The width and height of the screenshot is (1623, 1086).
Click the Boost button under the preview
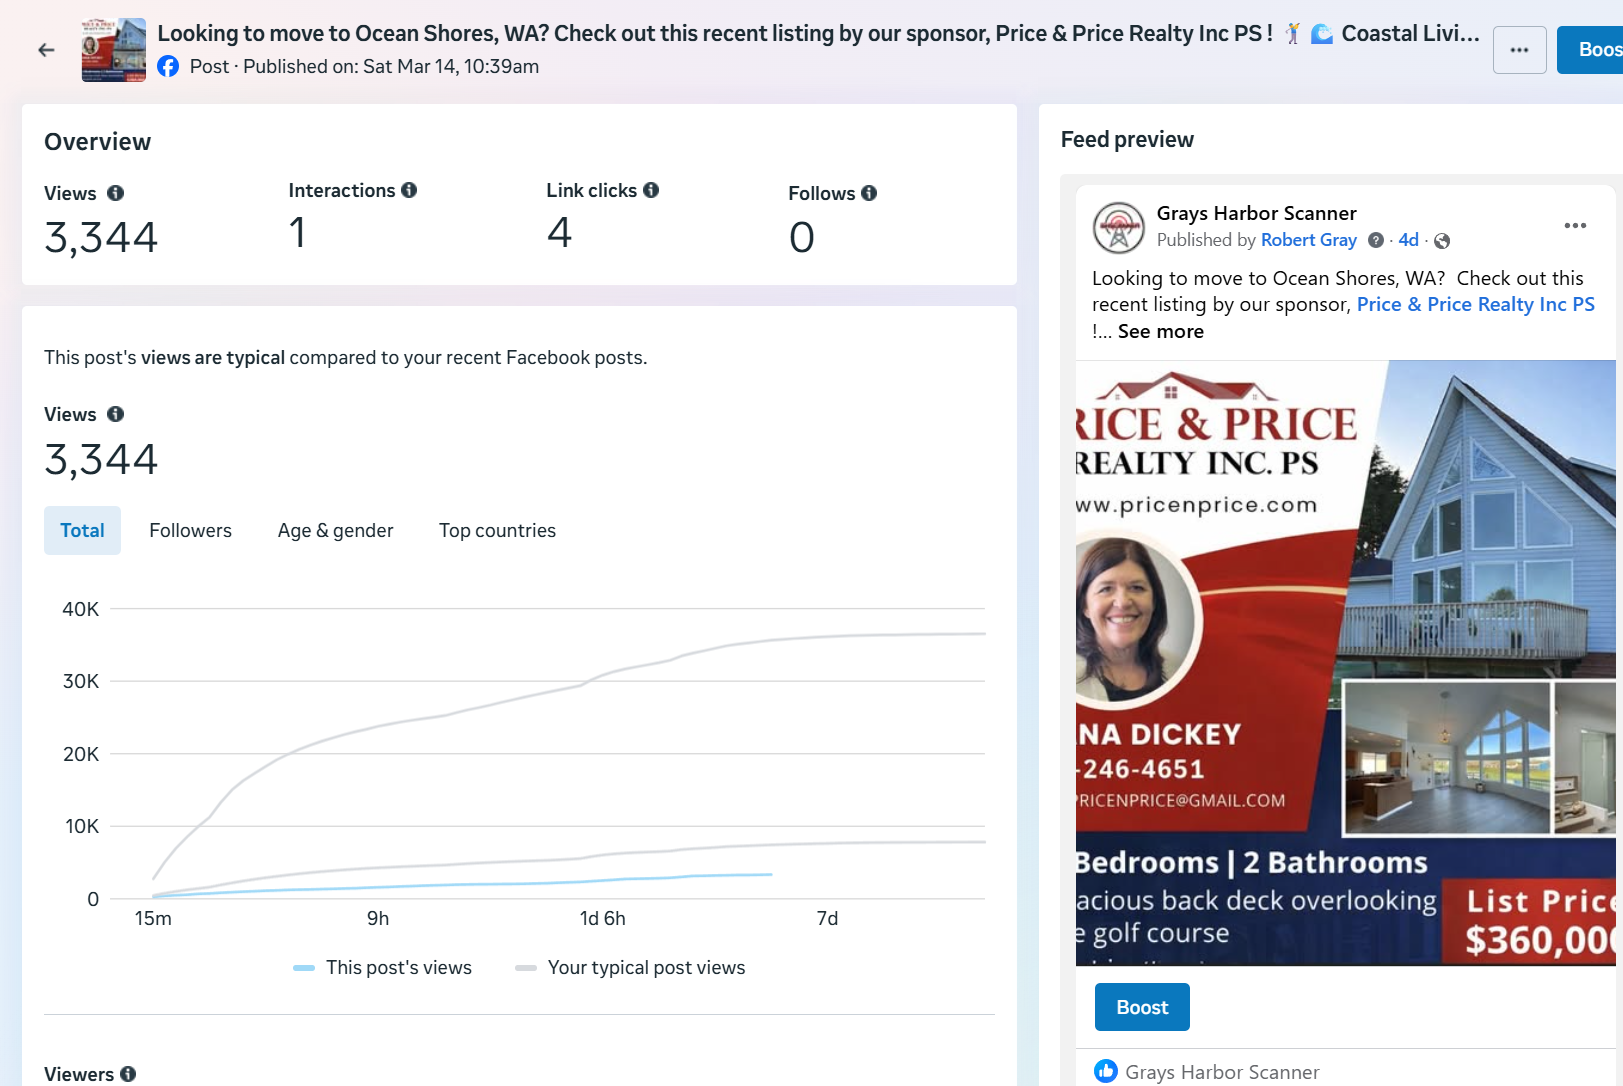point(1142,1007)
